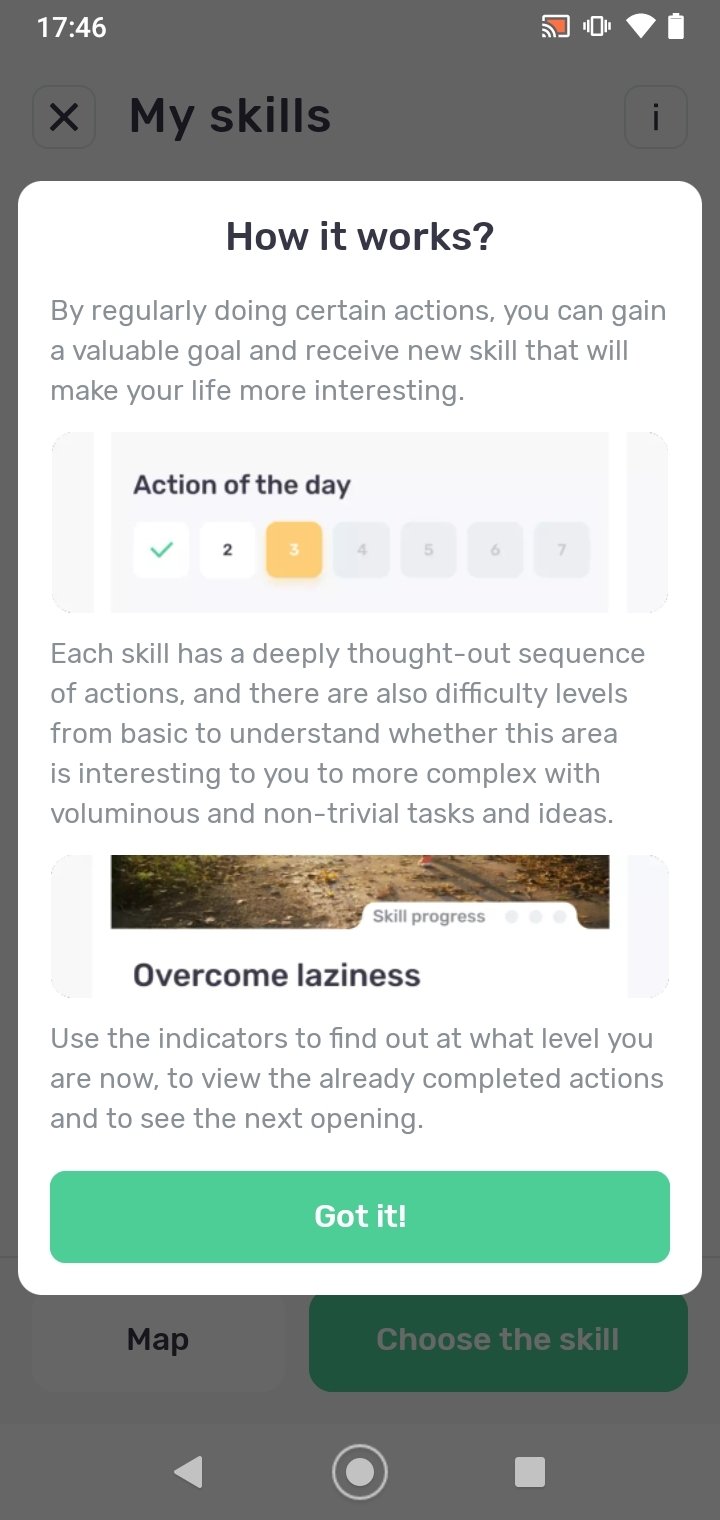The width and height of the screenshot is (720, 1520).
Task: Tap the vibrate mode status icon
Action: tap(597, 27)
